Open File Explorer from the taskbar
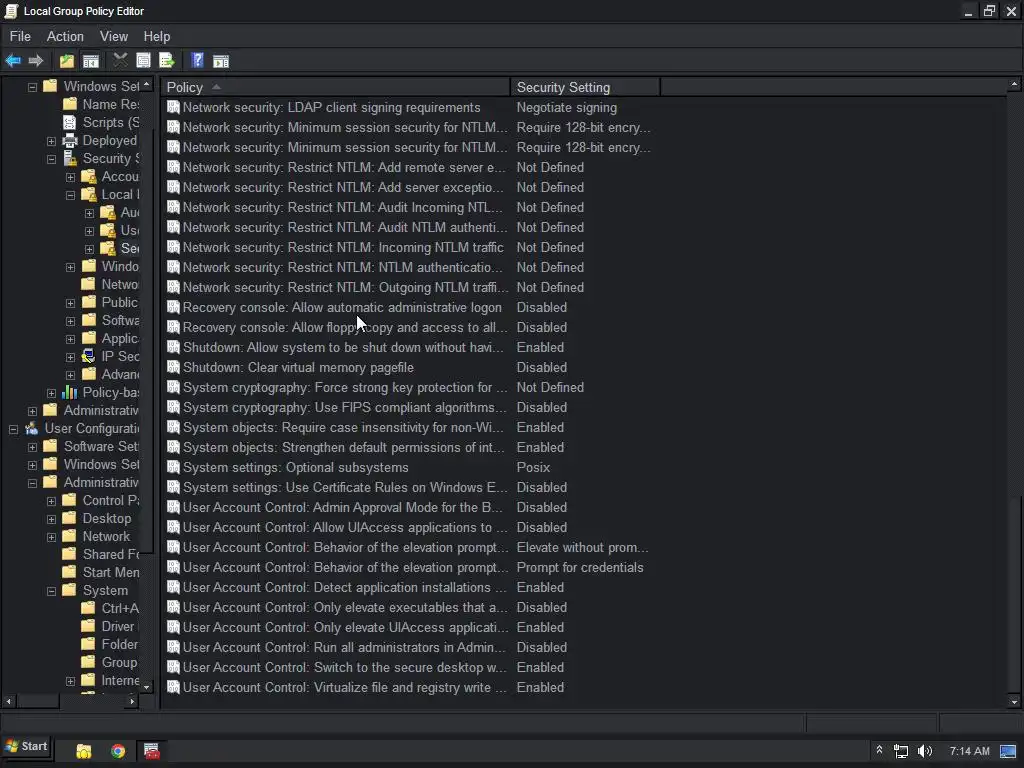This screenshot has height=768, width=1024. click(x=84, y=751)
